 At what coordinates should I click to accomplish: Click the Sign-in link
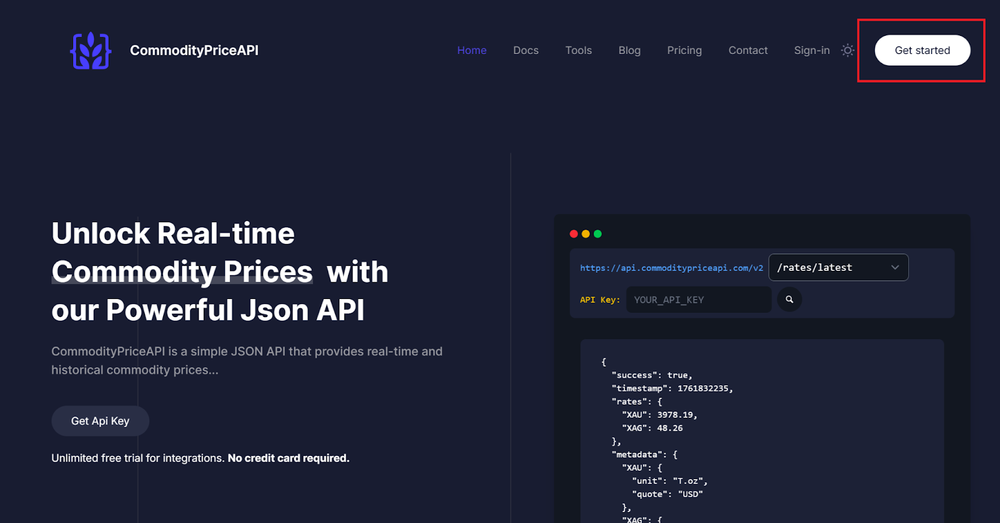[x=812, y=50]
